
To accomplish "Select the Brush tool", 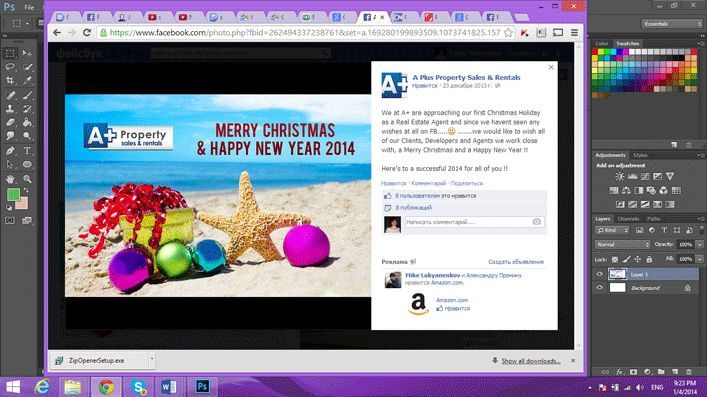I will 28,95.
